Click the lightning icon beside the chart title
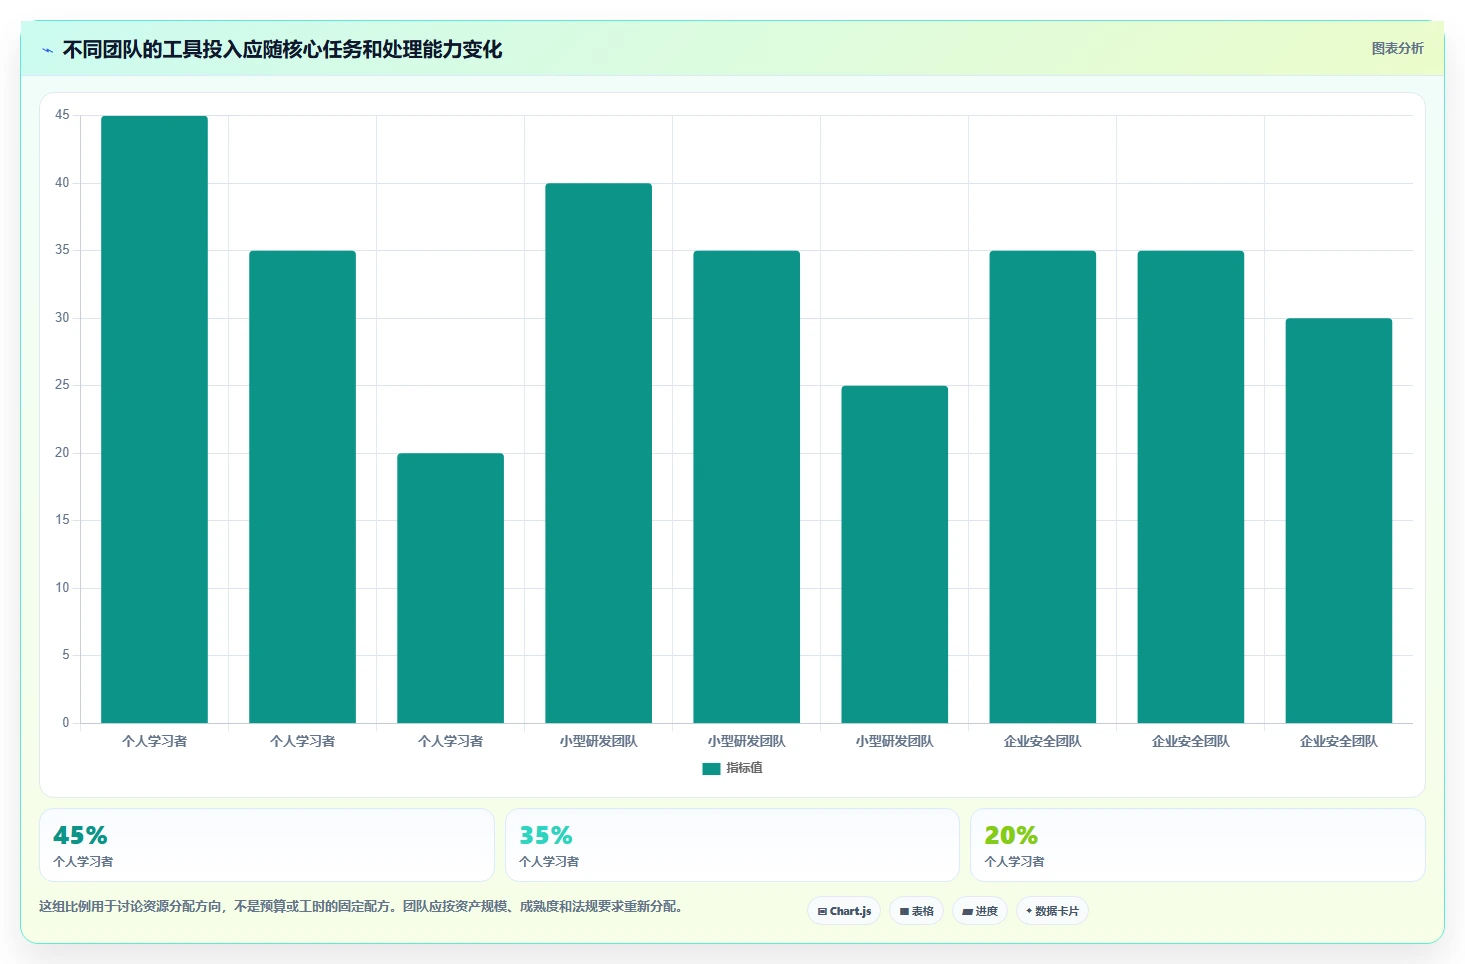The image size is (1465, 964). click(47, 50)
